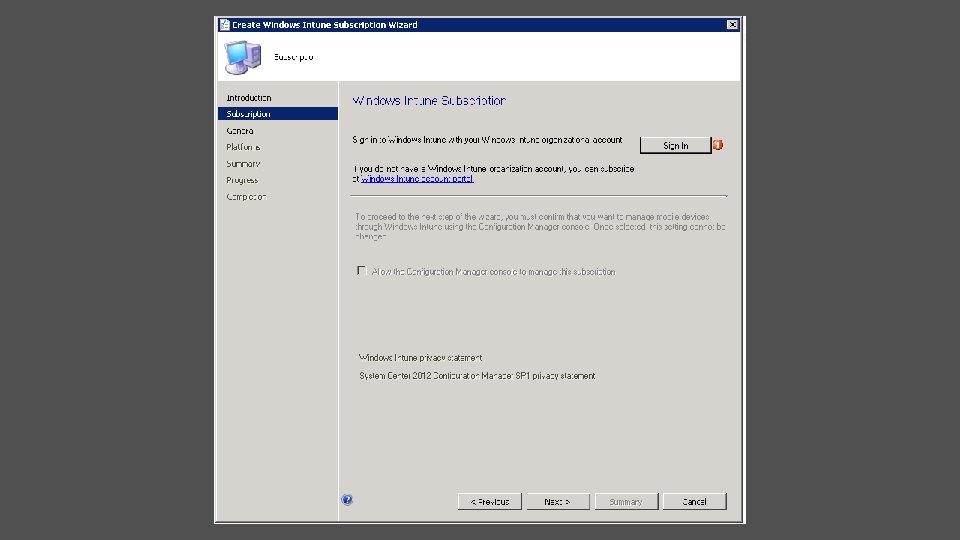This screenshot has height=540, width=960.
Task: Click the Summary button at the bottom
Action: (x=626, y=501)
